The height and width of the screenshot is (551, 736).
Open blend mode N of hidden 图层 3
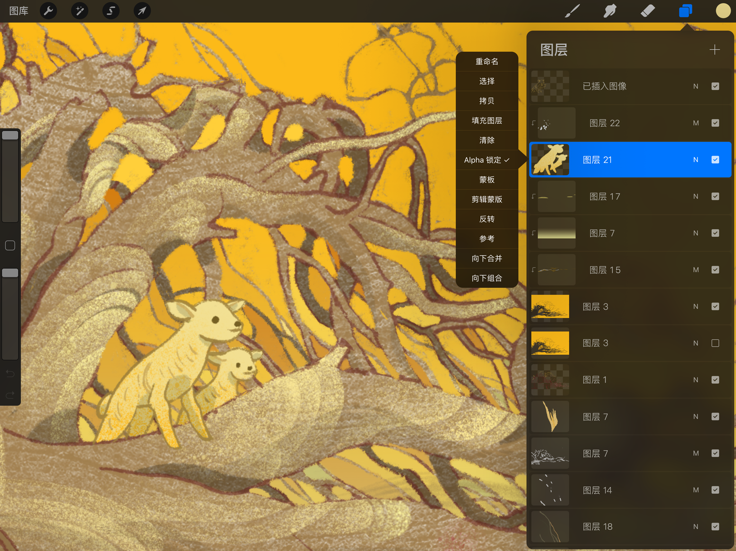coord(696,343)
